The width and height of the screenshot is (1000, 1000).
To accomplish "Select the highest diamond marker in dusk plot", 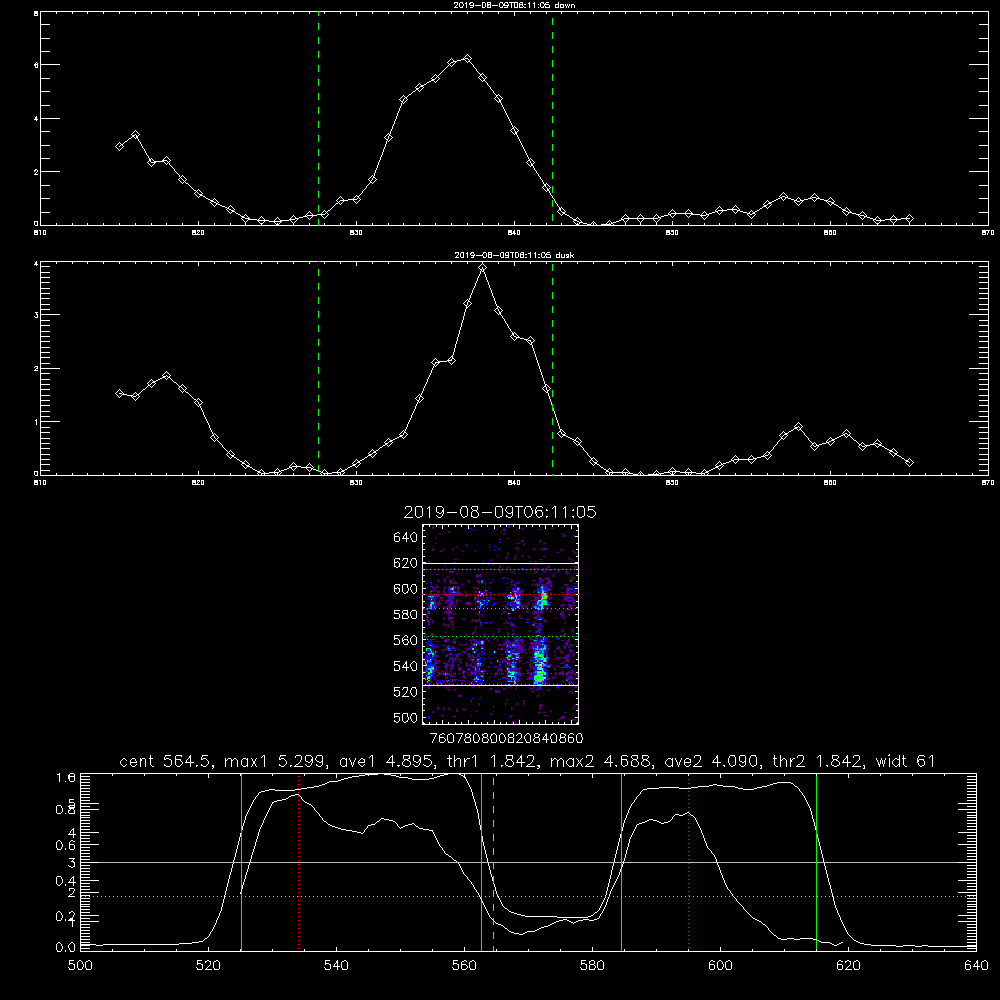I will 483,268.
